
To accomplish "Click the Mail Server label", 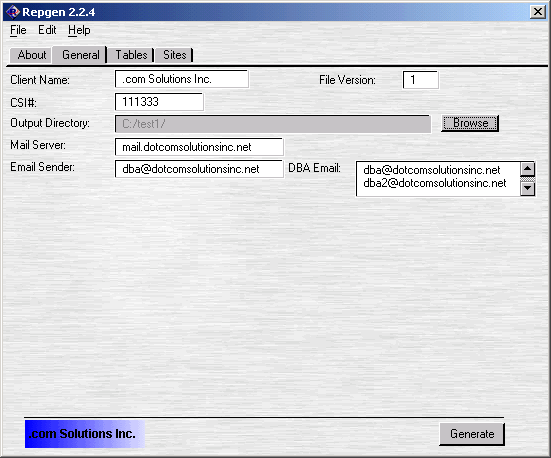I will click(x=38, y=145).
